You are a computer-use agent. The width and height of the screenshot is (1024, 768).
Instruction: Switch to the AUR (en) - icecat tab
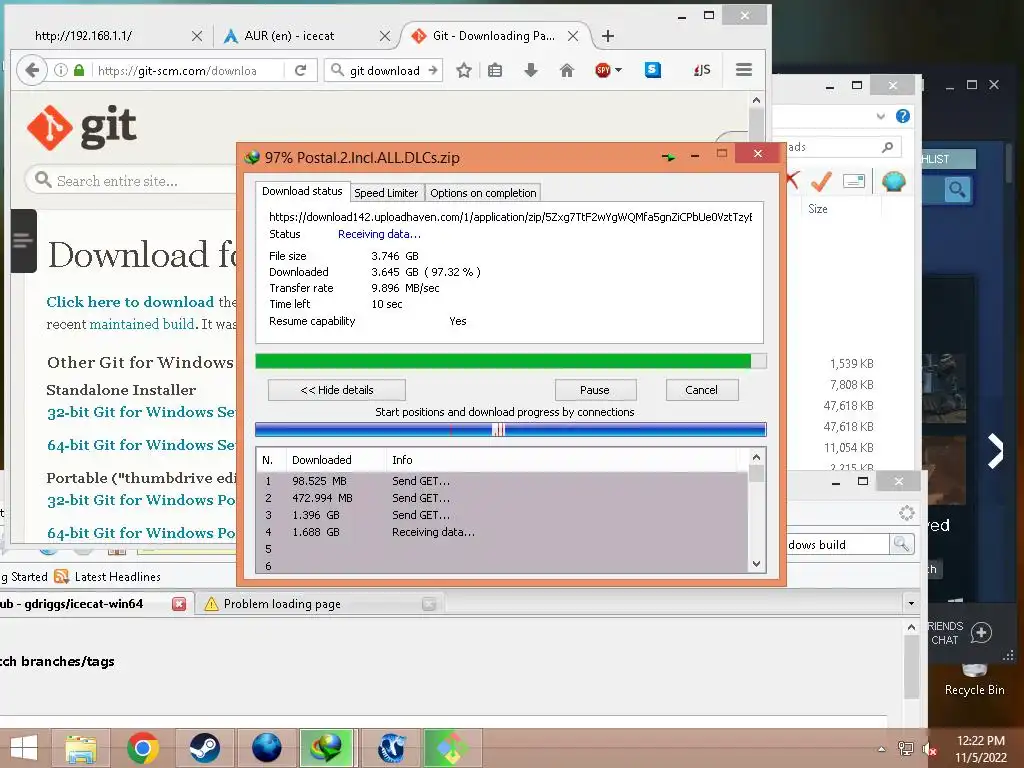(306, 36)
